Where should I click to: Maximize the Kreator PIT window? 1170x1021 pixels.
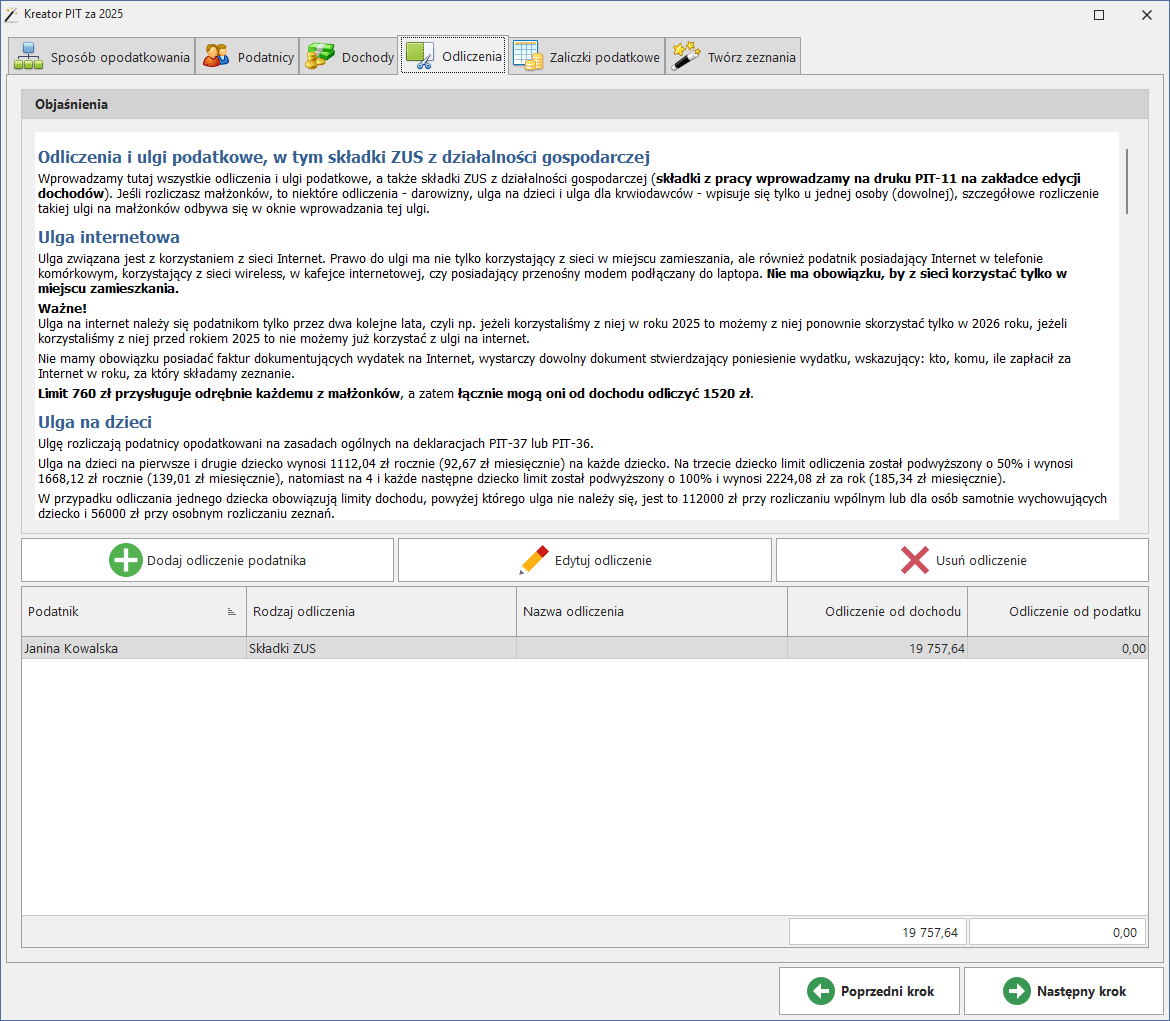point(1098,15)
